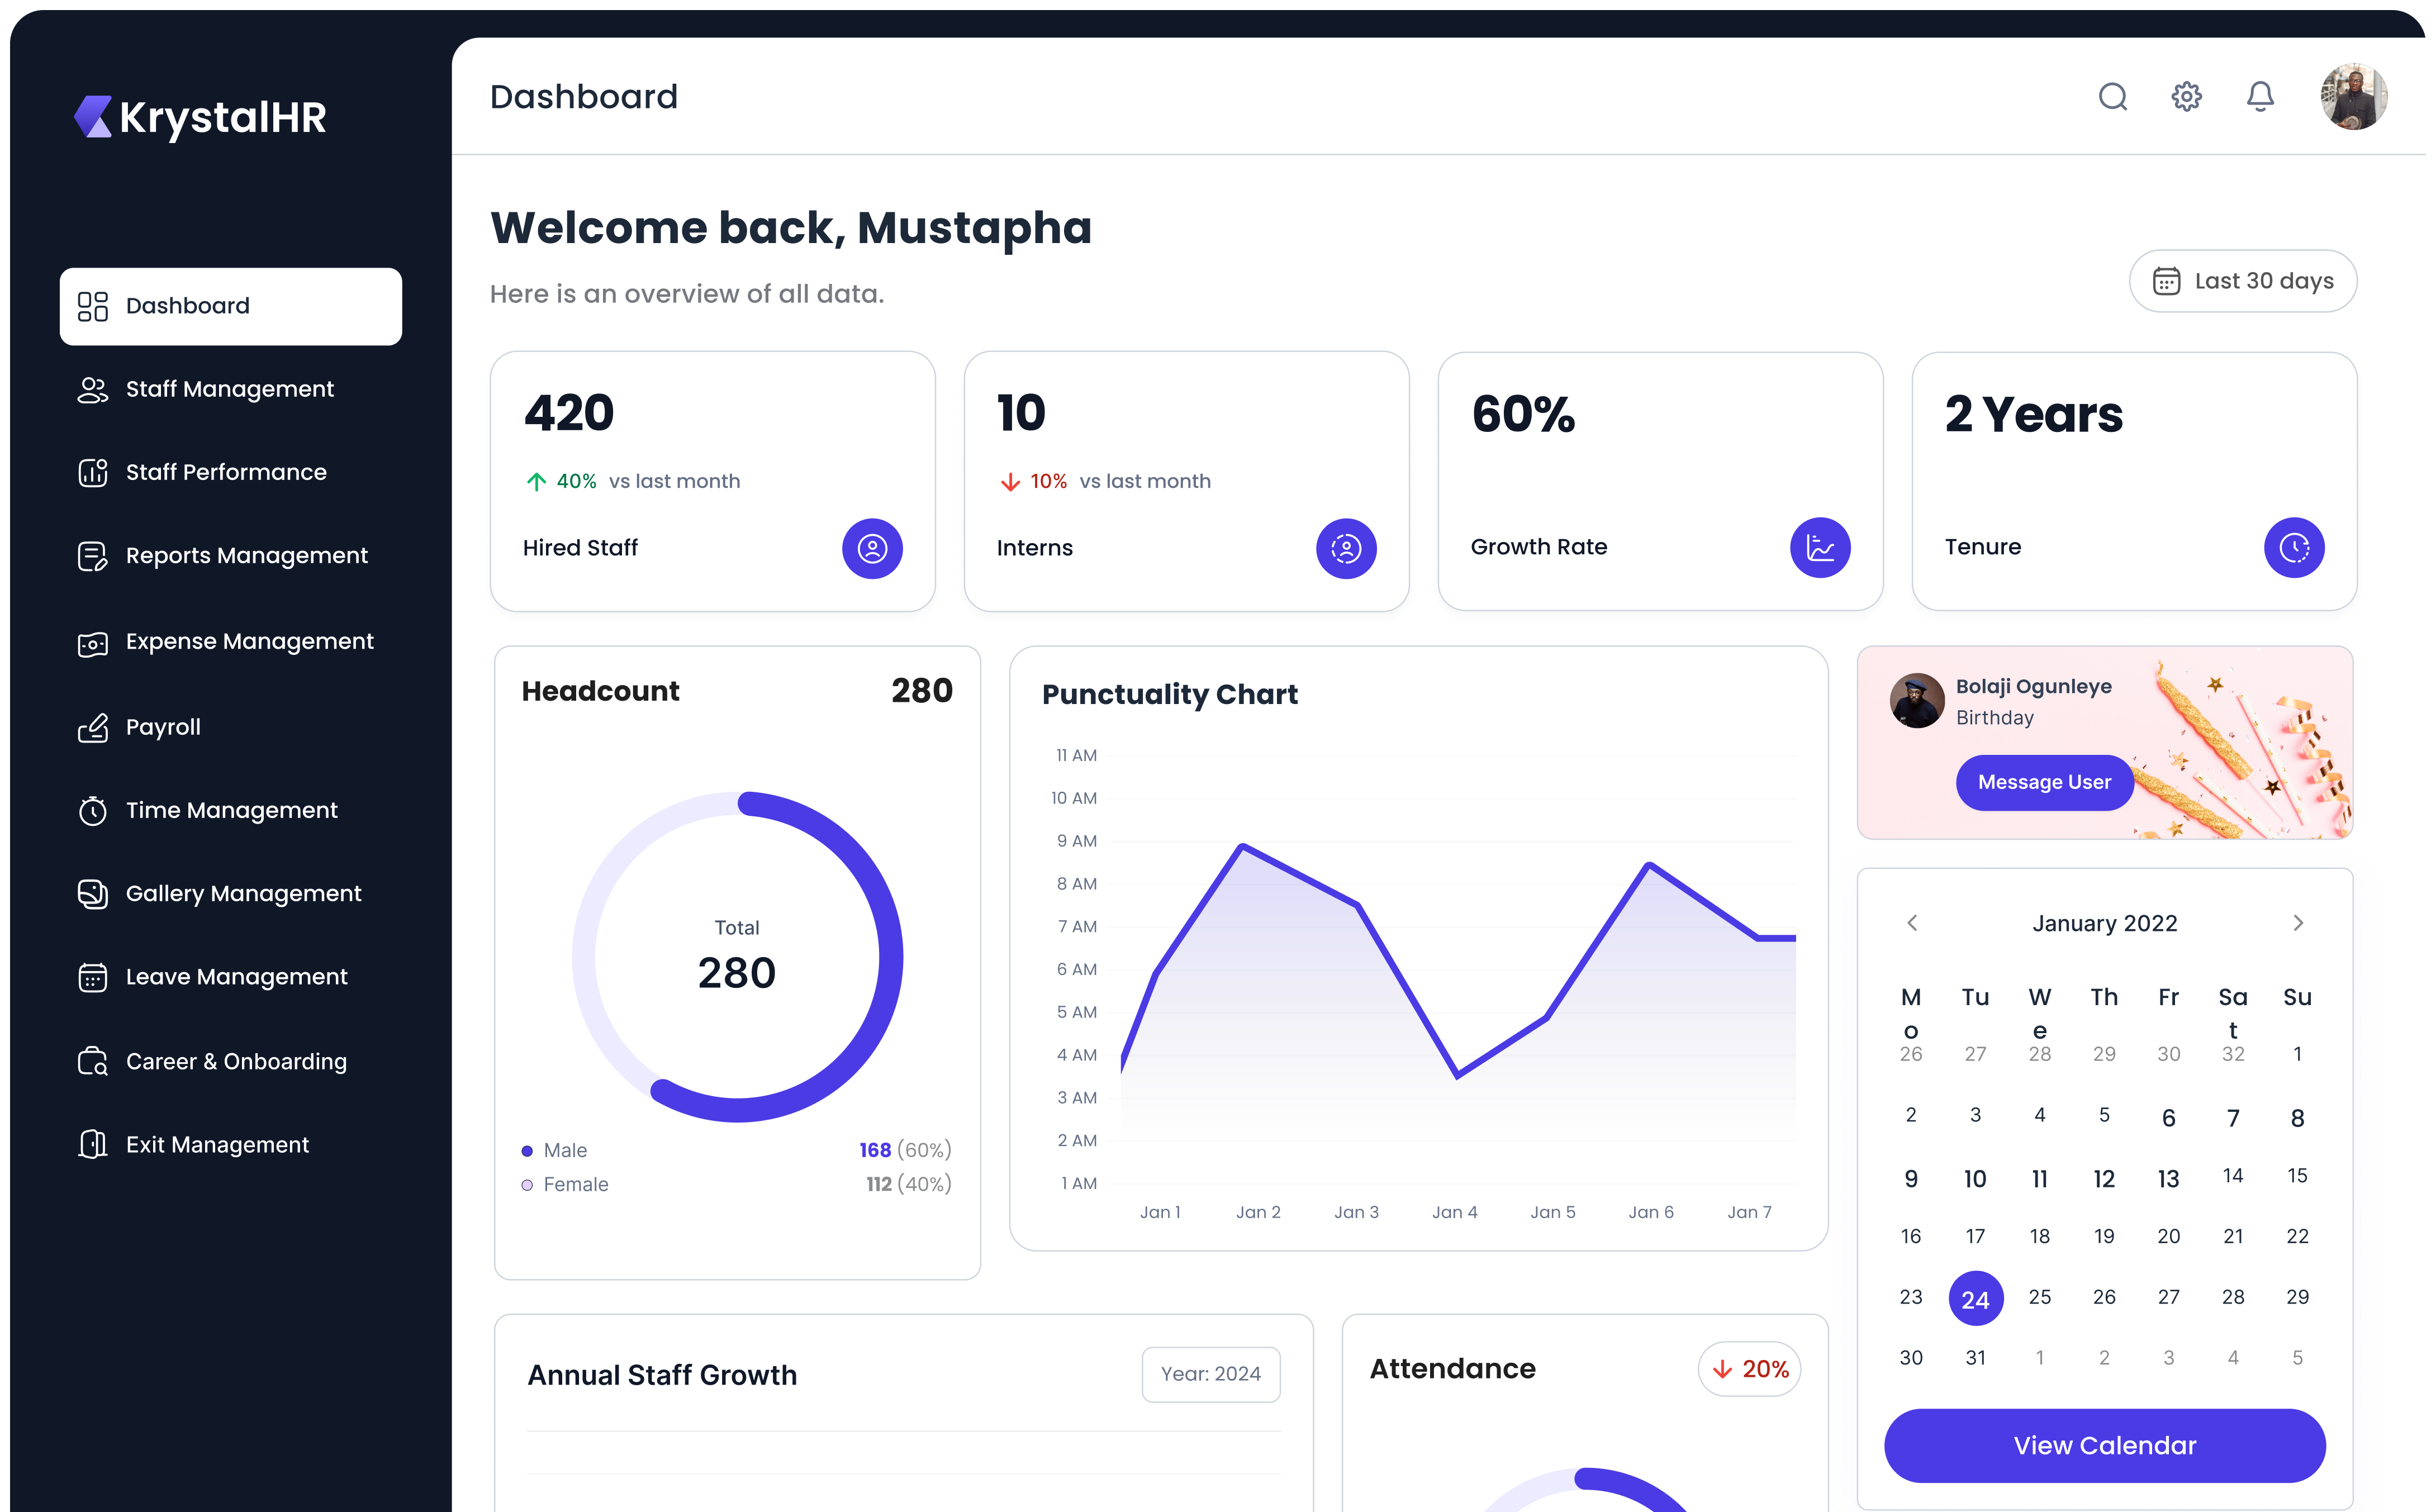Open Payroll in the sidebar
This screenshot has height=1512, width=2436.
click(163, 727)
